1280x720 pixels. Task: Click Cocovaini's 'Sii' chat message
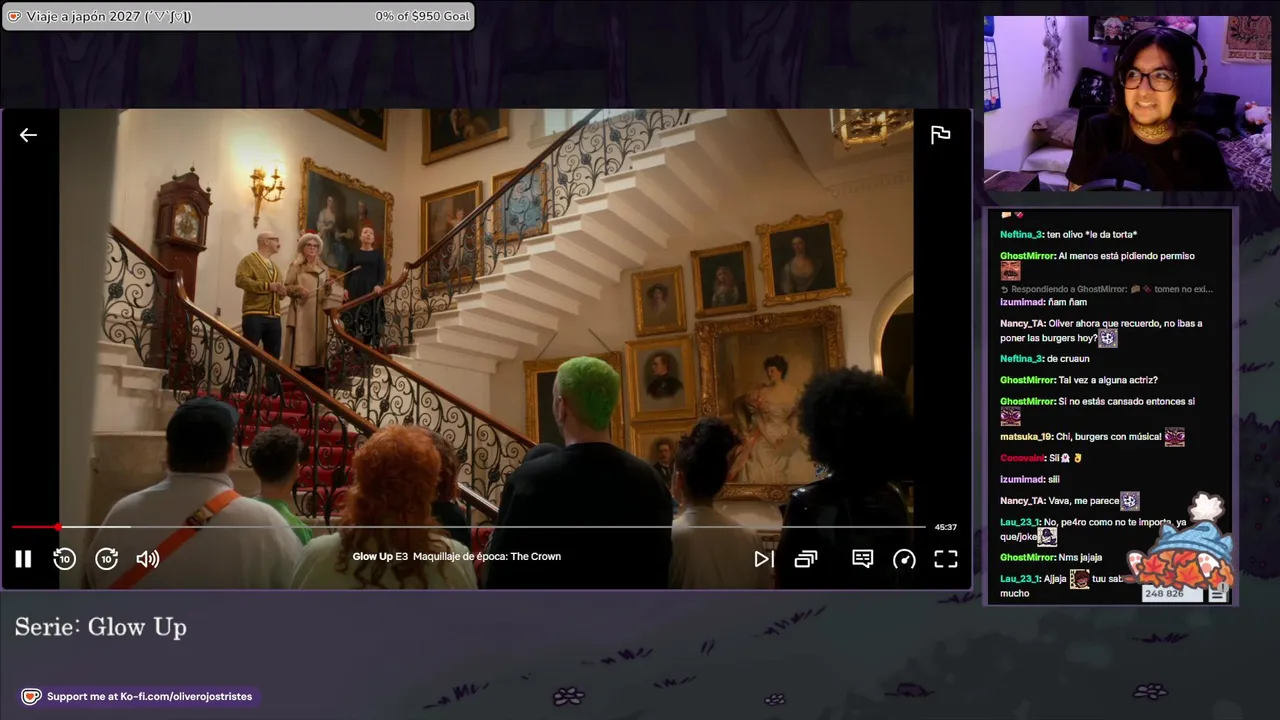tap(1041, 458)
